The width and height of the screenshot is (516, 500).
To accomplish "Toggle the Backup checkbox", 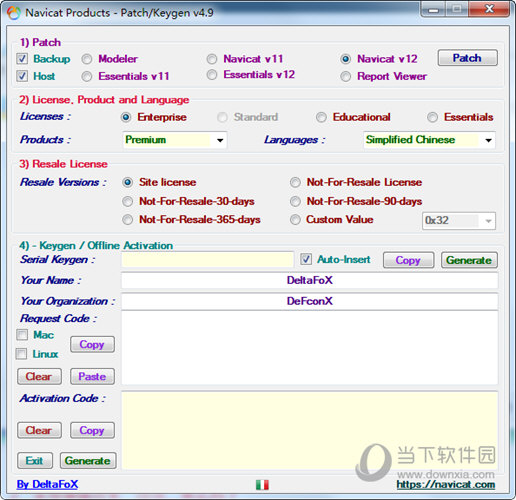I will point(22,59).
